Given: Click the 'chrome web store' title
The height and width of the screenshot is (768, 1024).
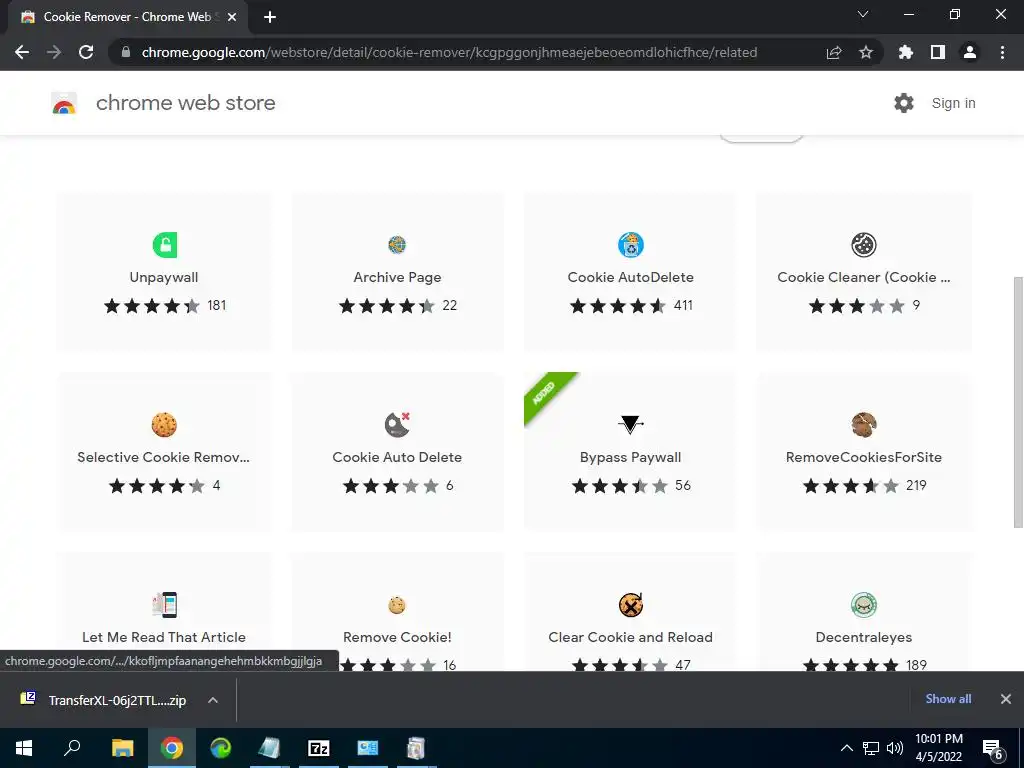Looking at the screenshot, I should (x=185, y=103).
